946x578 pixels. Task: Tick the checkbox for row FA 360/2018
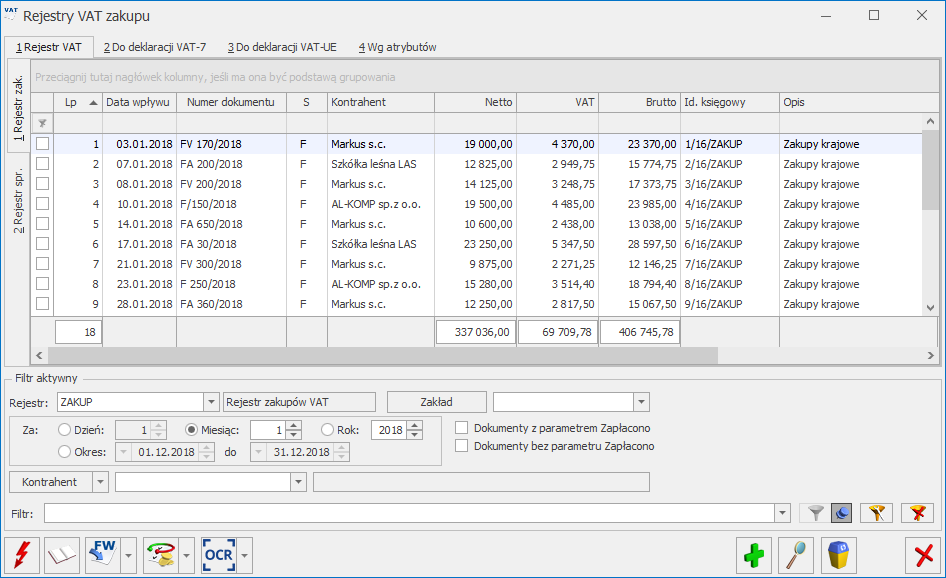coord(42,303)
